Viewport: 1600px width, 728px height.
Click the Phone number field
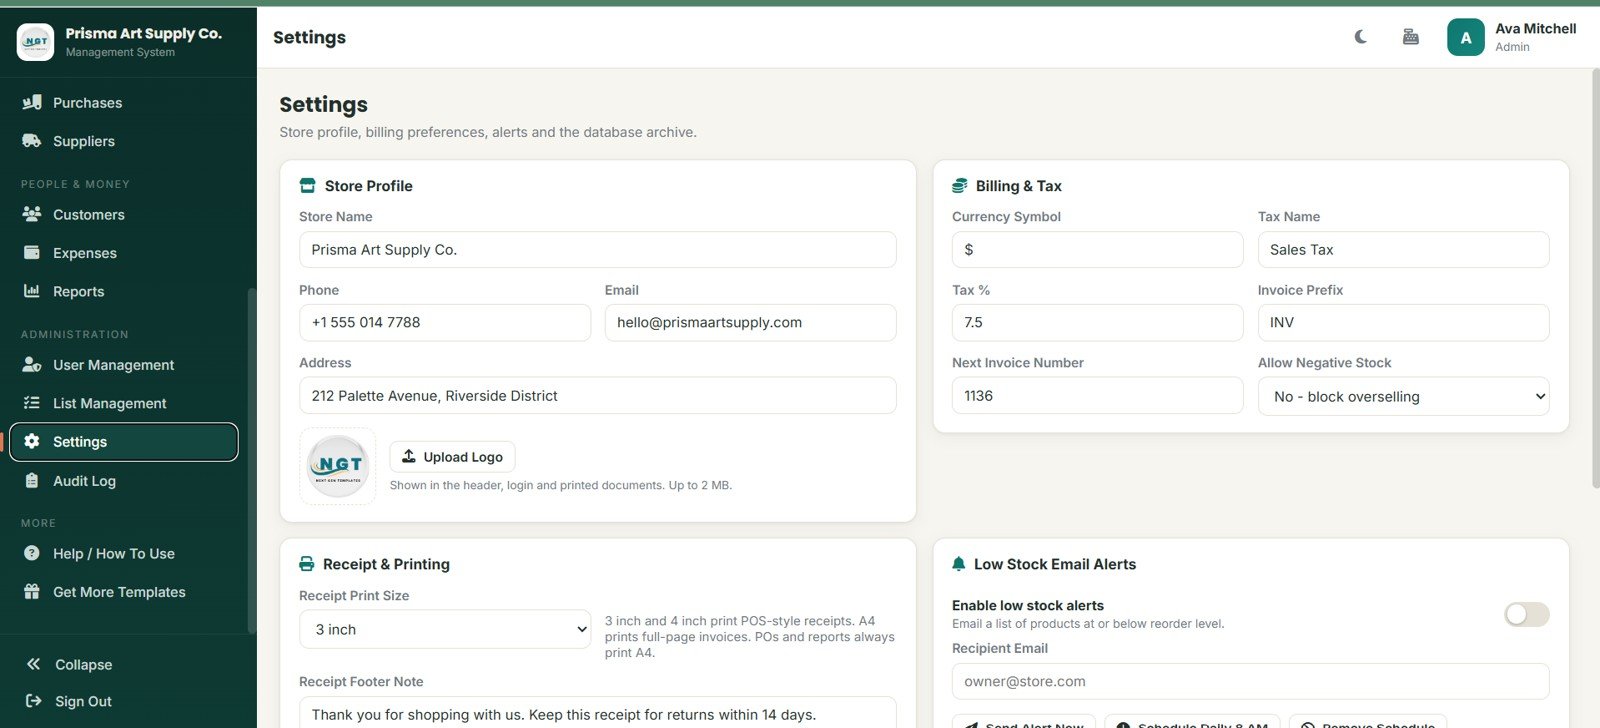(445, 322)
